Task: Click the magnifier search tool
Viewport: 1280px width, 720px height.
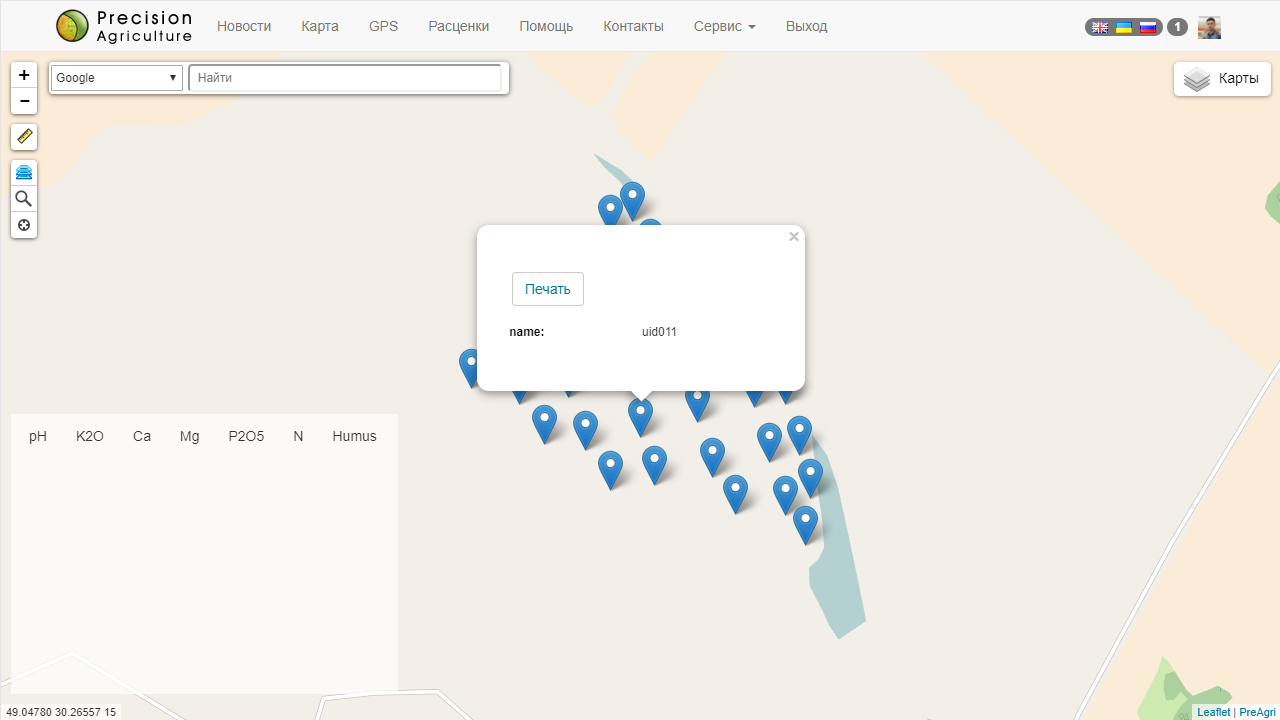Action: tap(24, 199)
